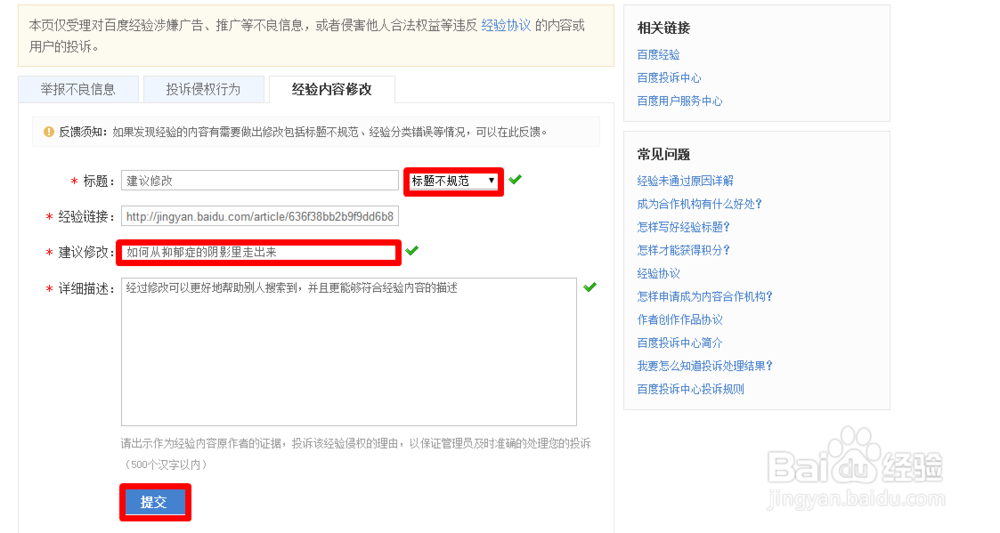Open 成为合作机构有什么好处 FAQ
1000x533 pixels.
pos(700,204)
